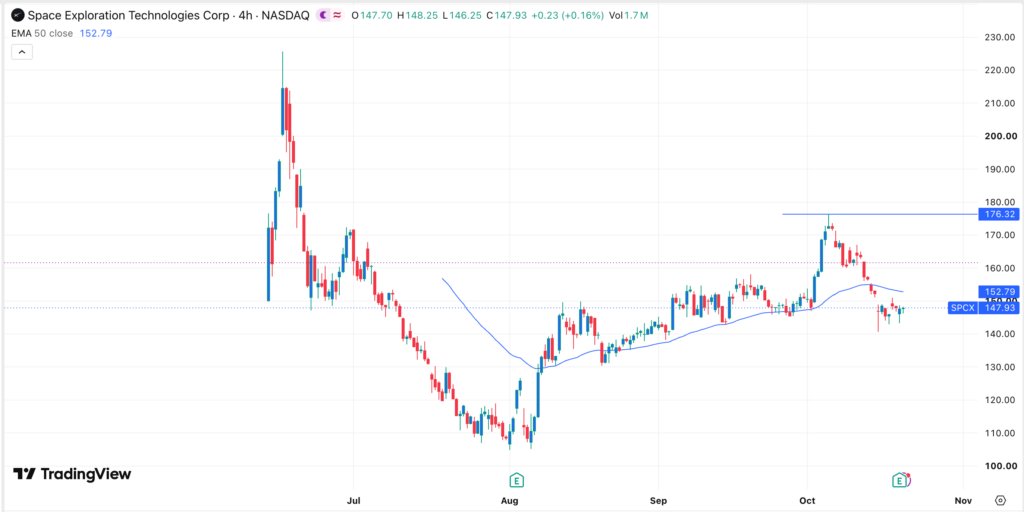Select the blue horizontal line at 176.32
1024x512 pixels.
pyautogui.click(x=880, y=214)
